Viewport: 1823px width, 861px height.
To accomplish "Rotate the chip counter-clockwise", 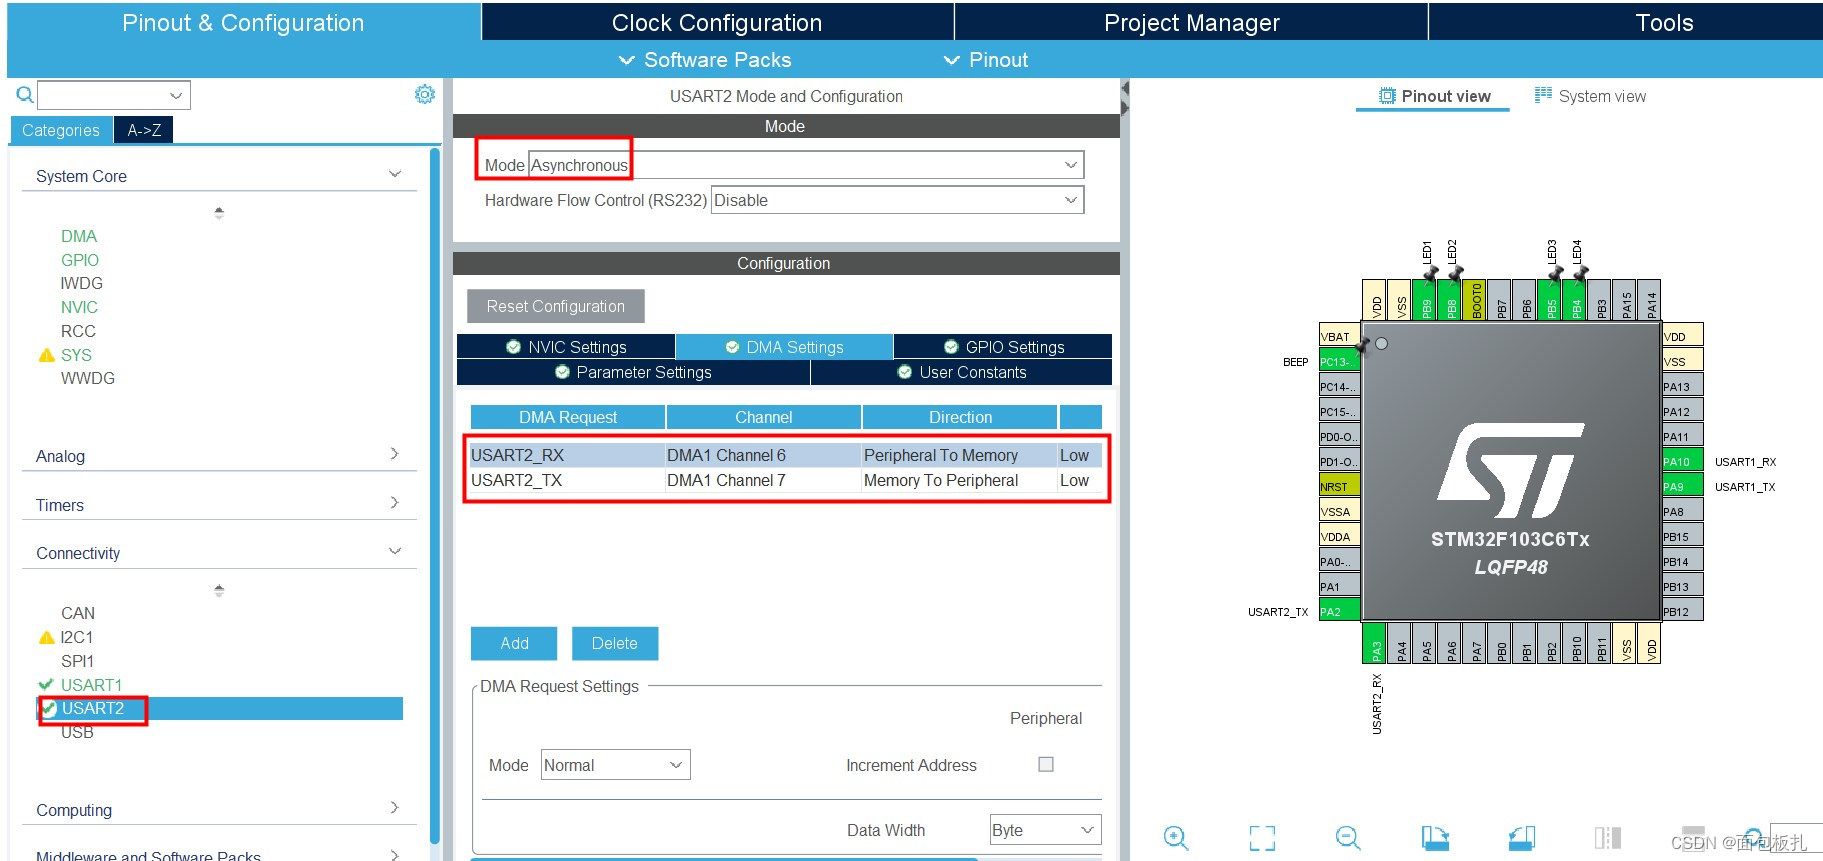I will (1522, 837).
